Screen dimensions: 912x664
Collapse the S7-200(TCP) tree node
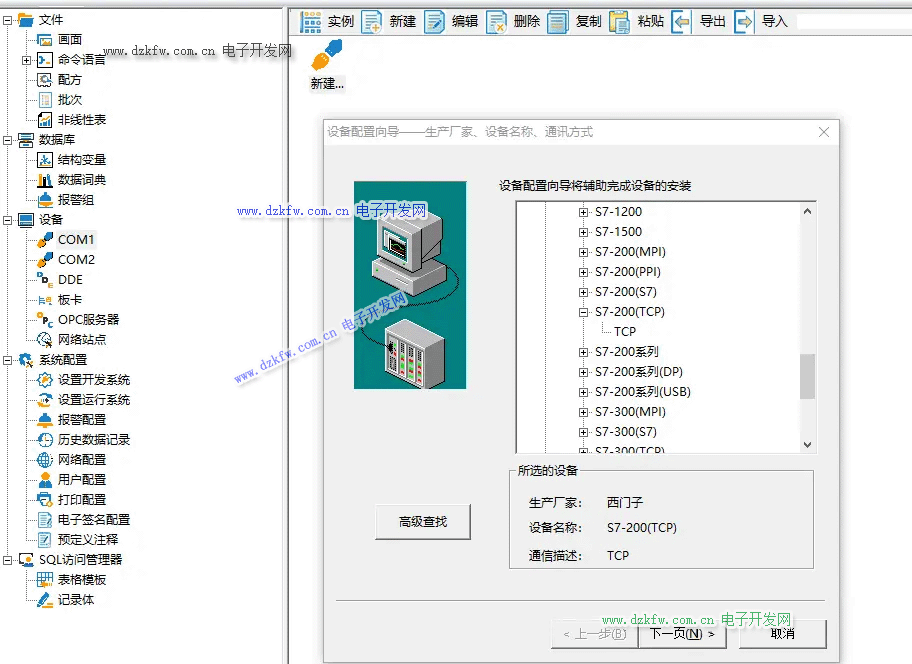pyautogui.click(x=584, y=312)
